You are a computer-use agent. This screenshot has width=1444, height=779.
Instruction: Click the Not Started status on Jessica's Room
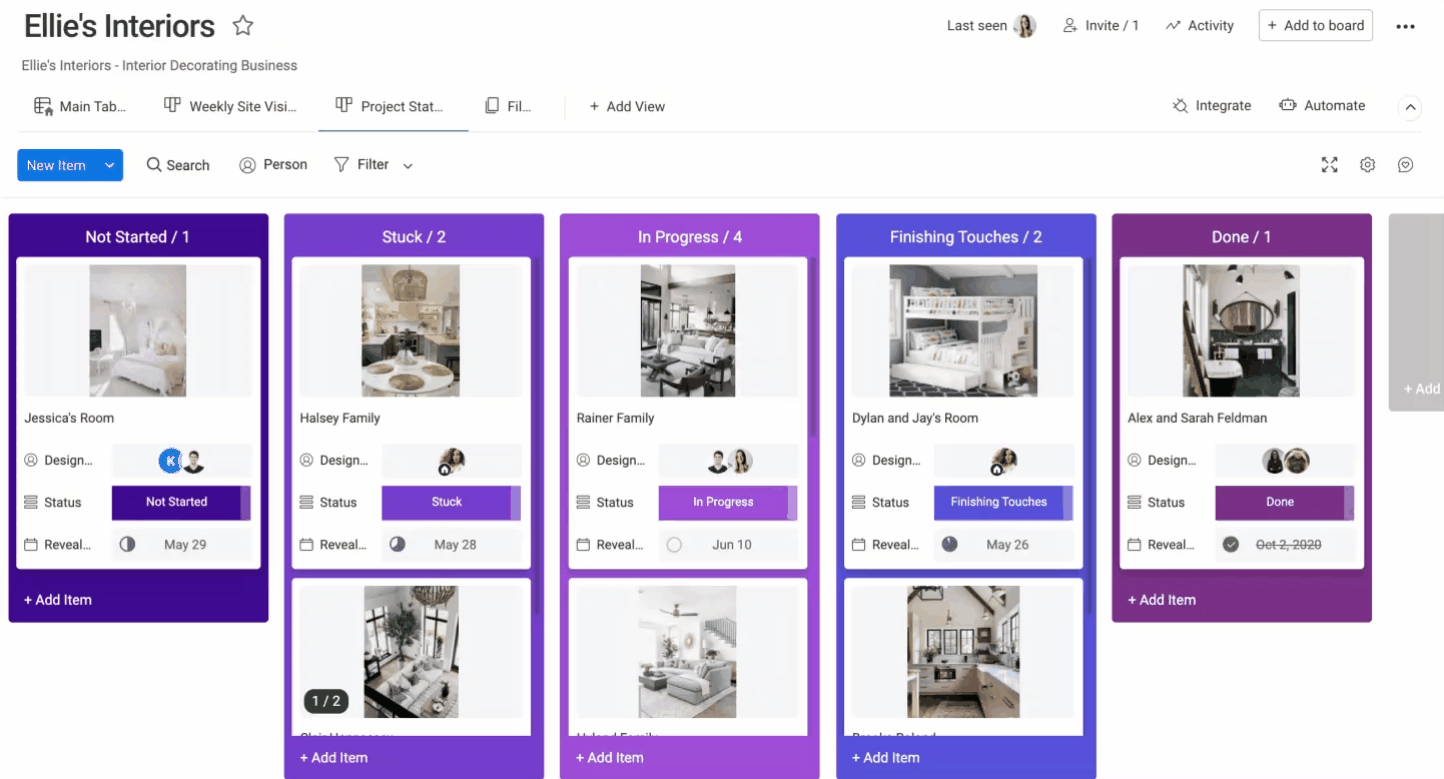[x=181, y=502]
